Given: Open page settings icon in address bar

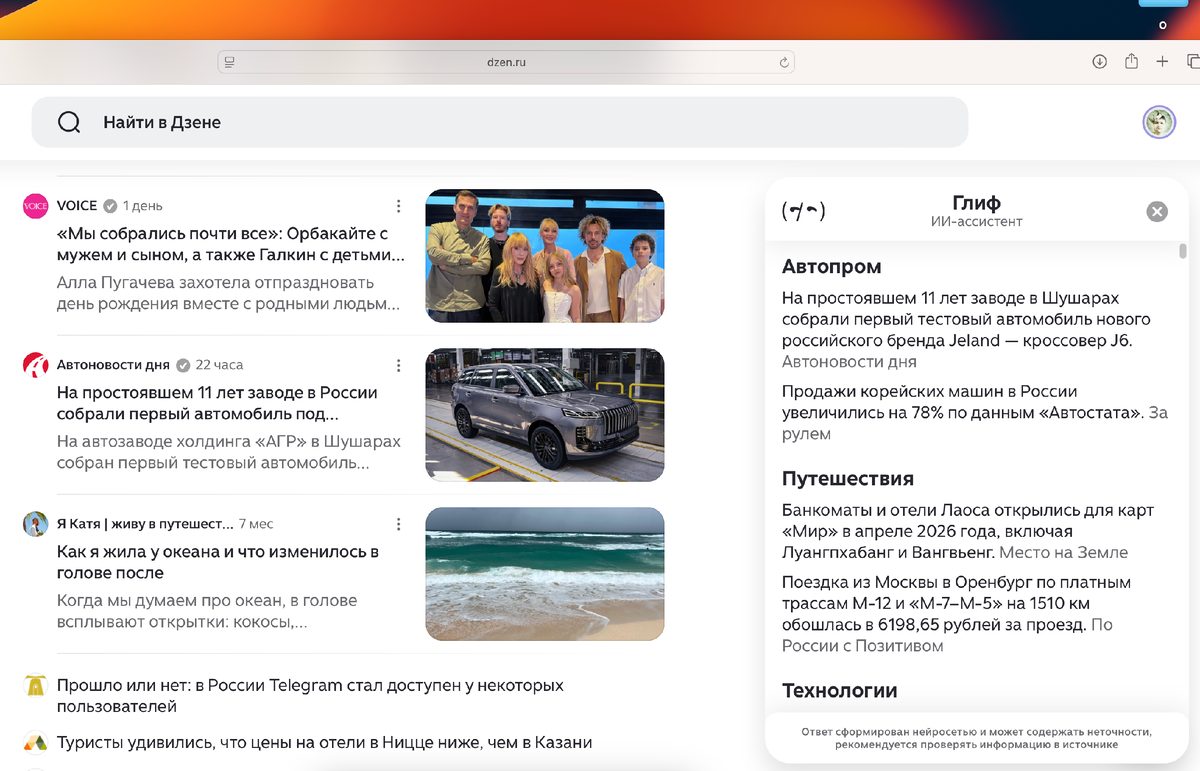Looking at the screenshot, I should click(x=230, y=62).
